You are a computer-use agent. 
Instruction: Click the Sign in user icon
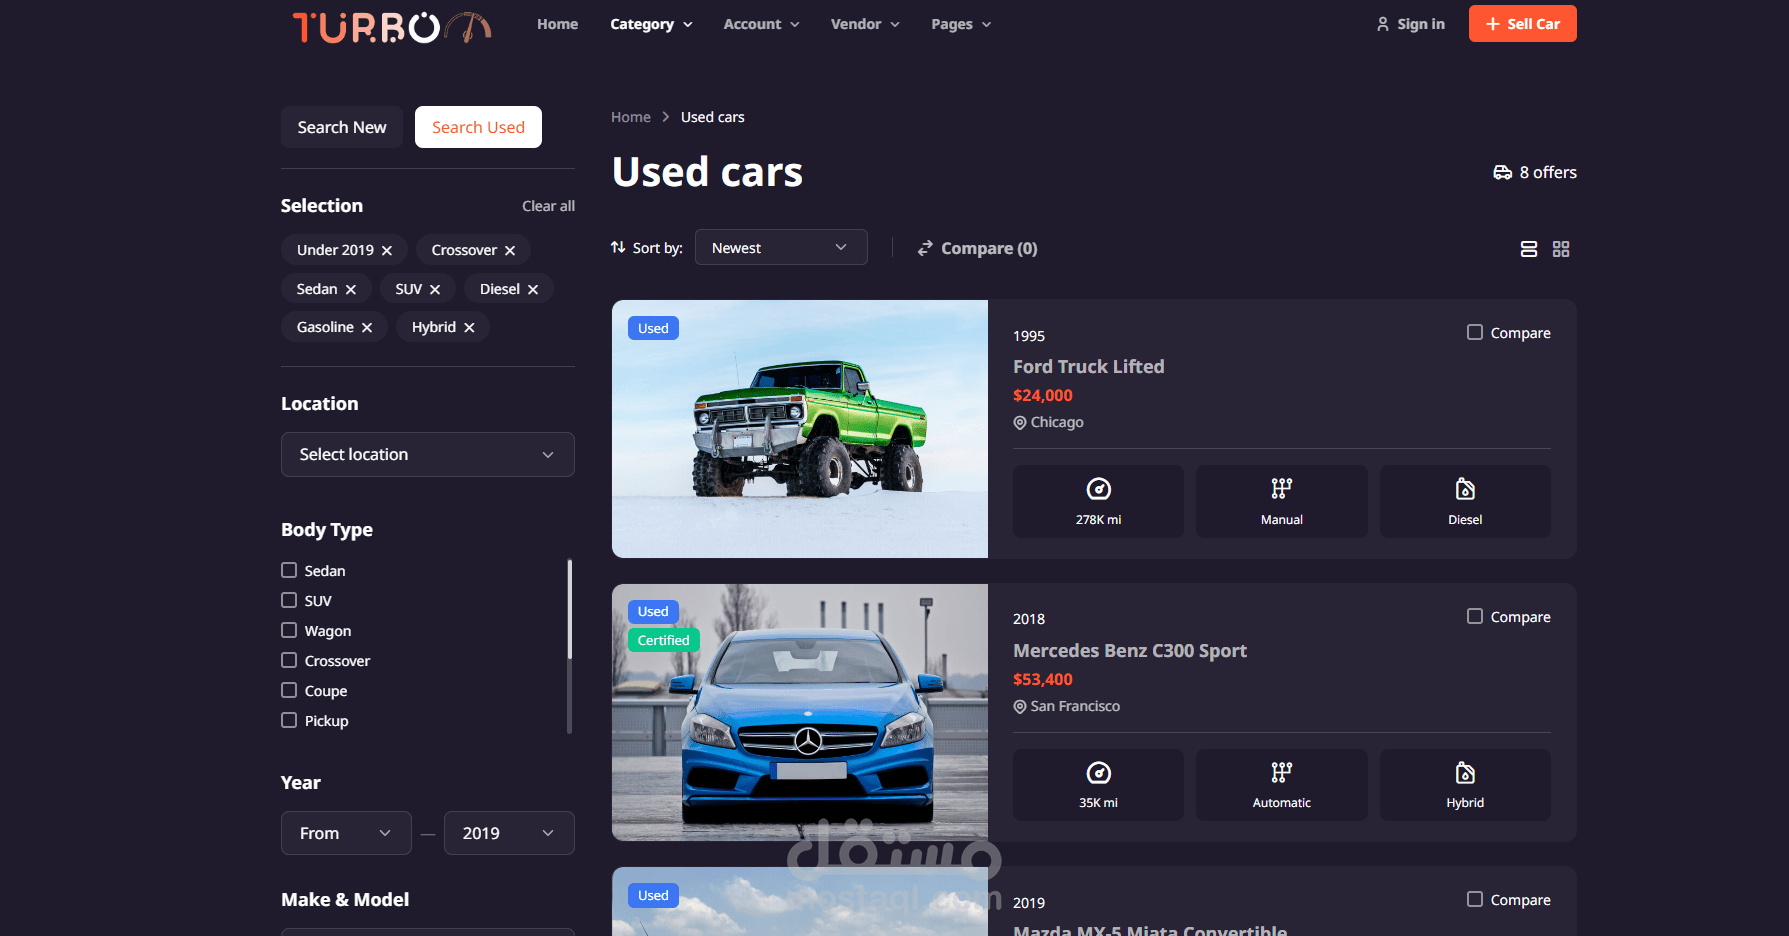click(1383, 24)
